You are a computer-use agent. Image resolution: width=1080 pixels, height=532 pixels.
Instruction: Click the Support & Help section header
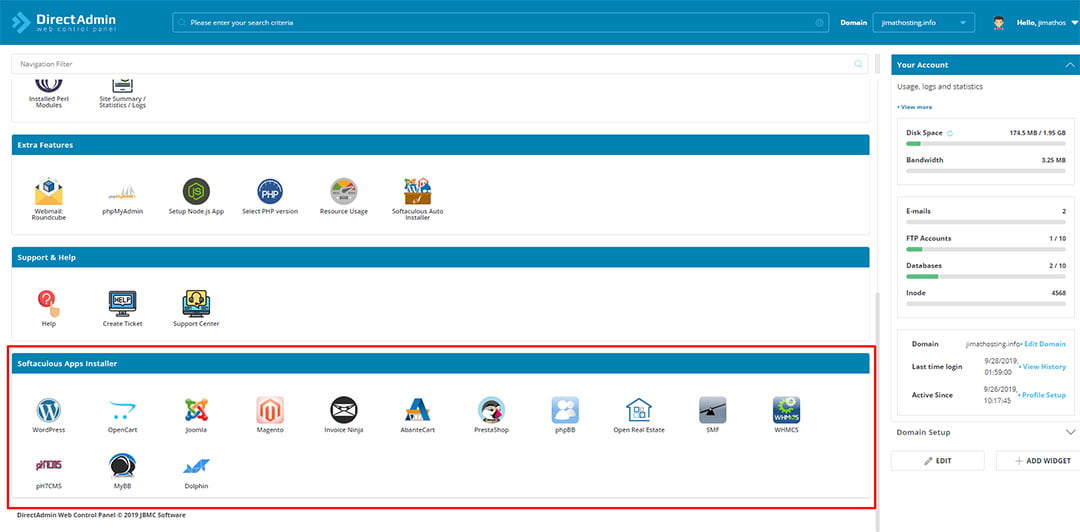point(441,257)
